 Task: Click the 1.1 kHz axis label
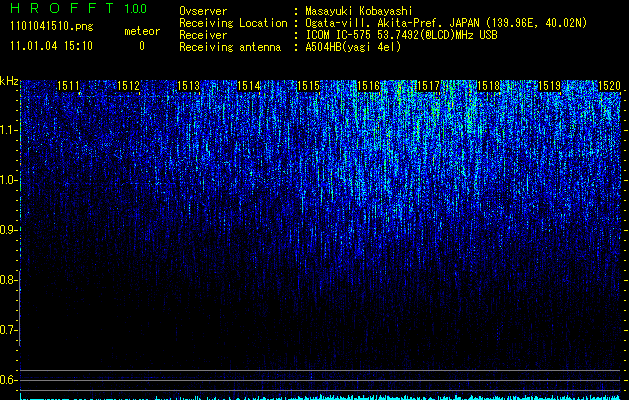coord(8,130)
